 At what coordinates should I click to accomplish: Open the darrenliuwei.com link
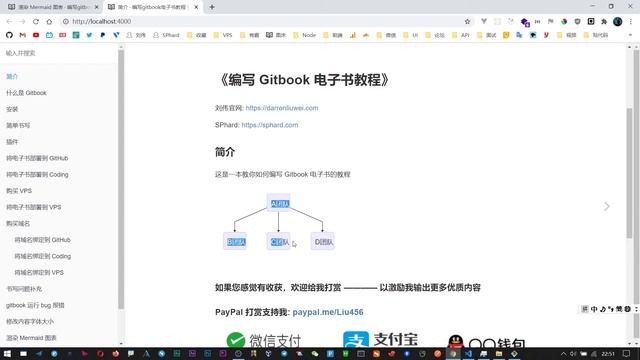[x=282, y=108]
